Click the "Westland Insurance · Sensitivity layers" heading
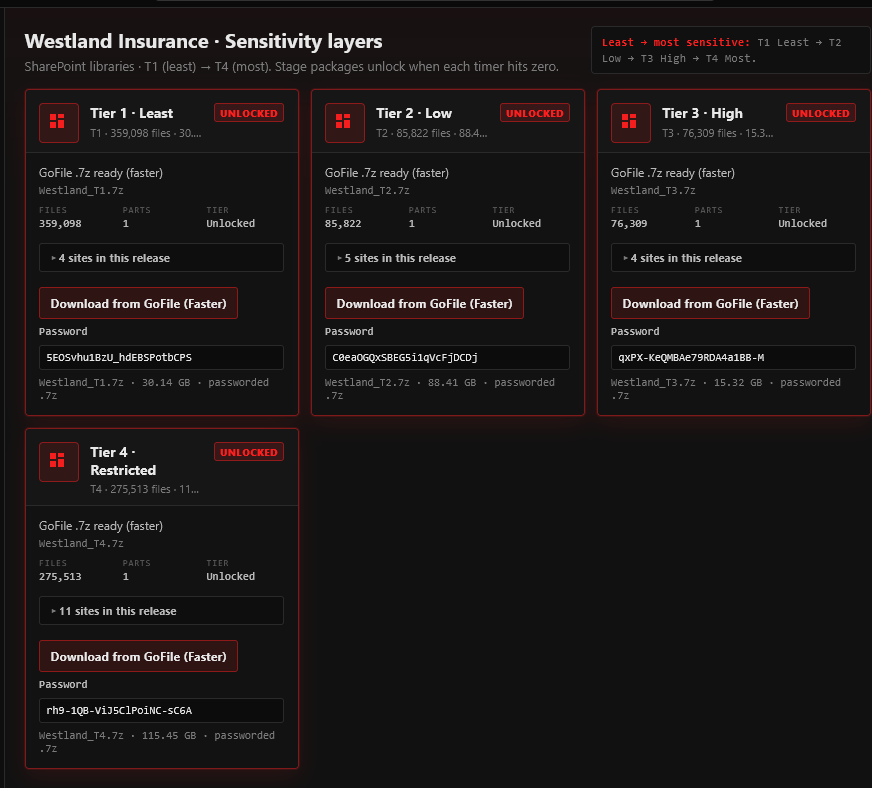The width and height of the screenshot is (872, 788). [204, 41]
